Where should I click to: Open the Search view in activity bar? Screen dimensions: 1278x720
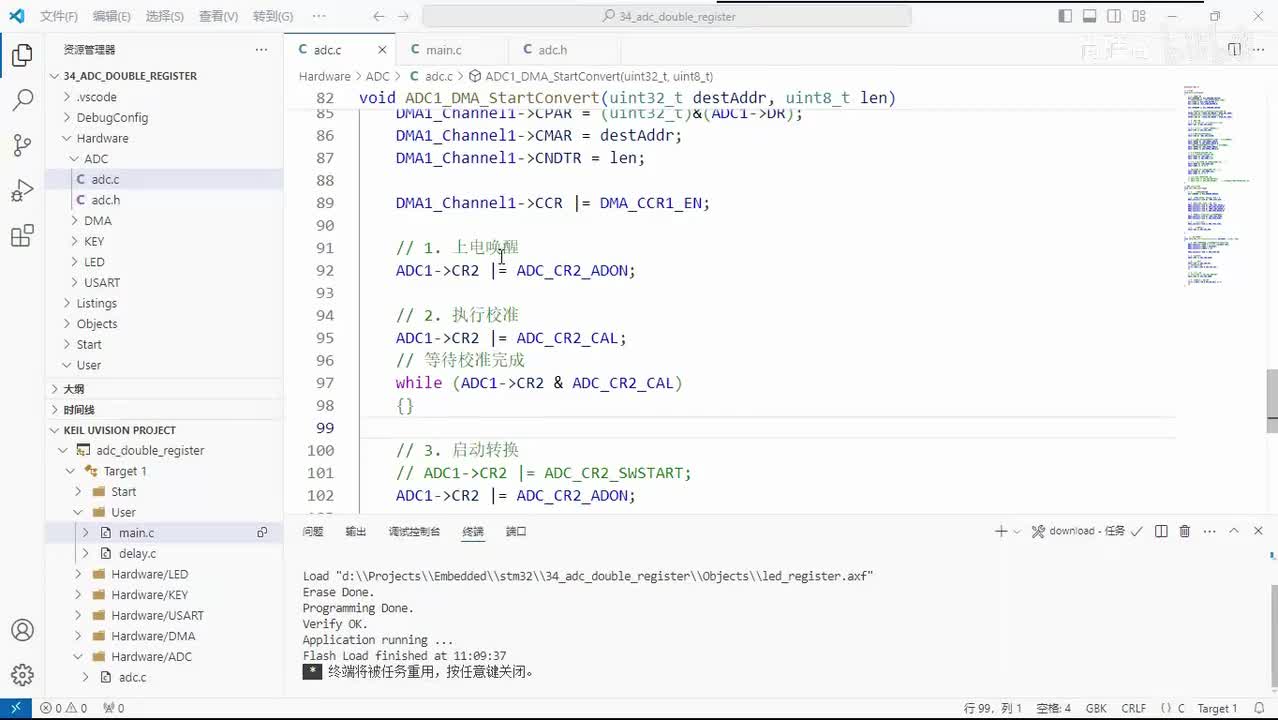point(22,100)
